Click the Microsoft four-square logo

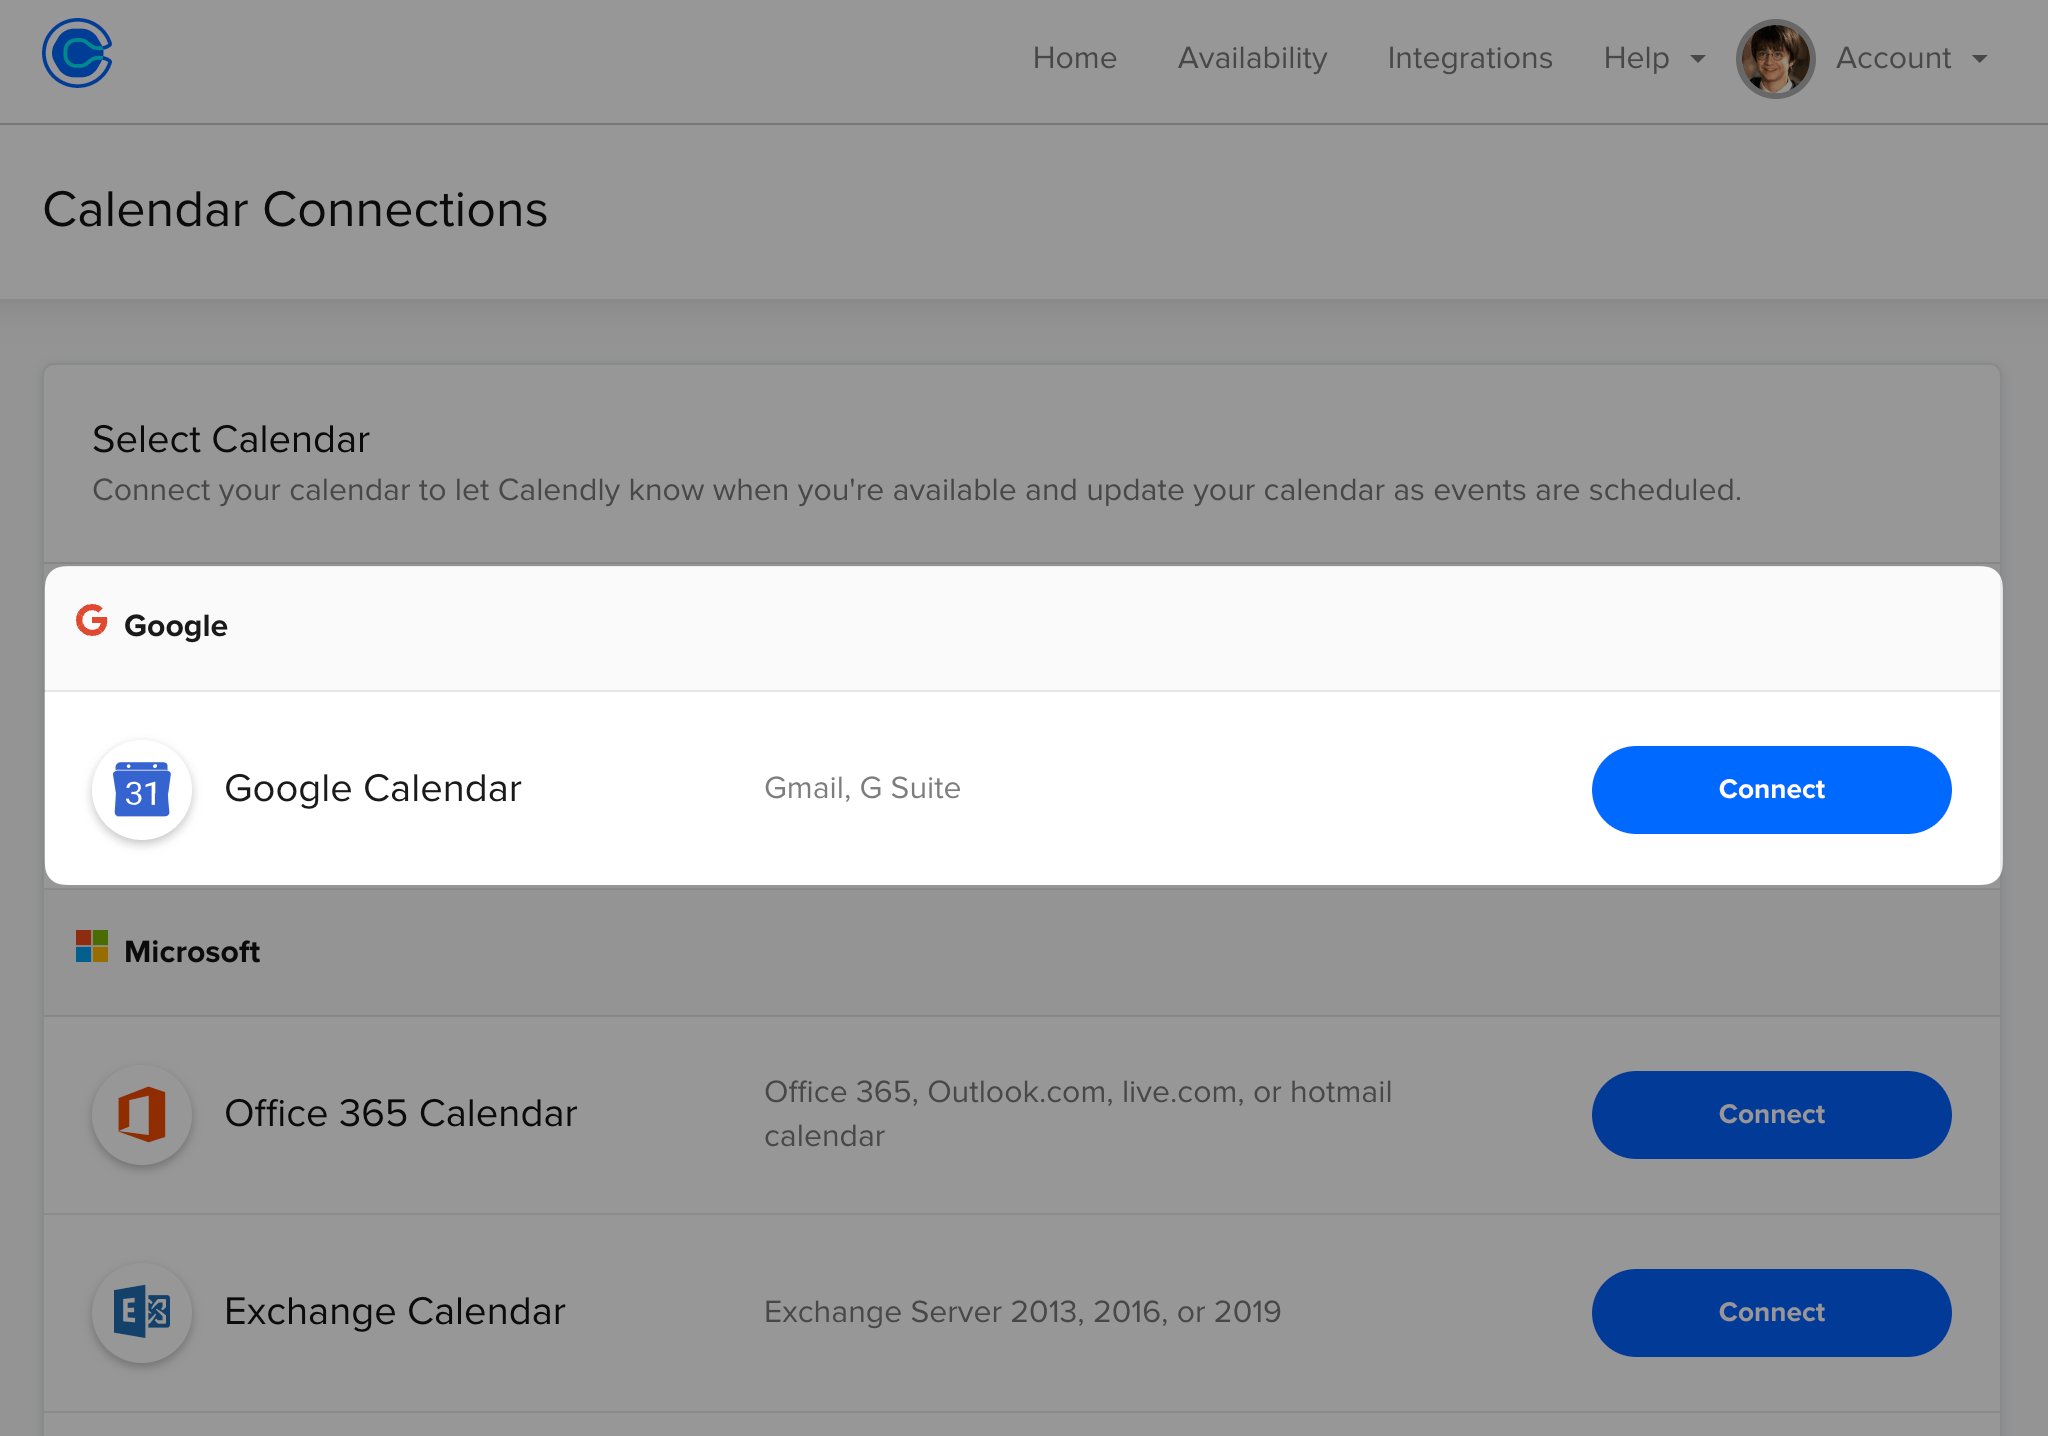(92, 946)
